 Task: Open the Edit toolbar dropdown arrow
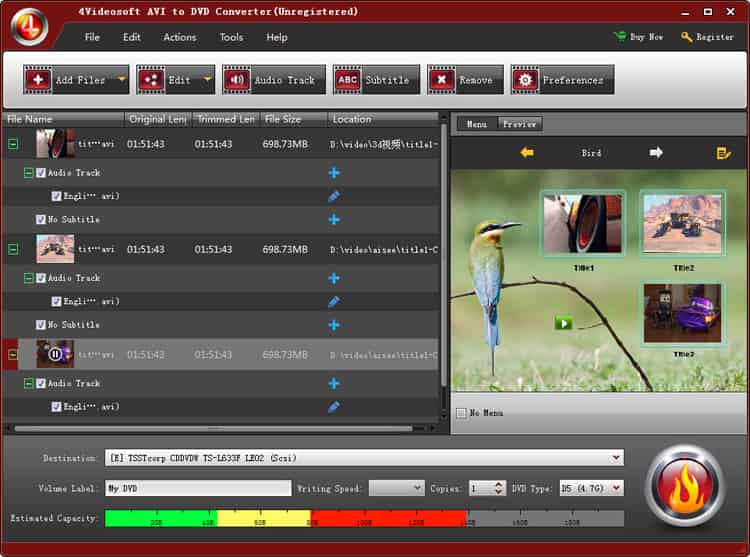208,79
